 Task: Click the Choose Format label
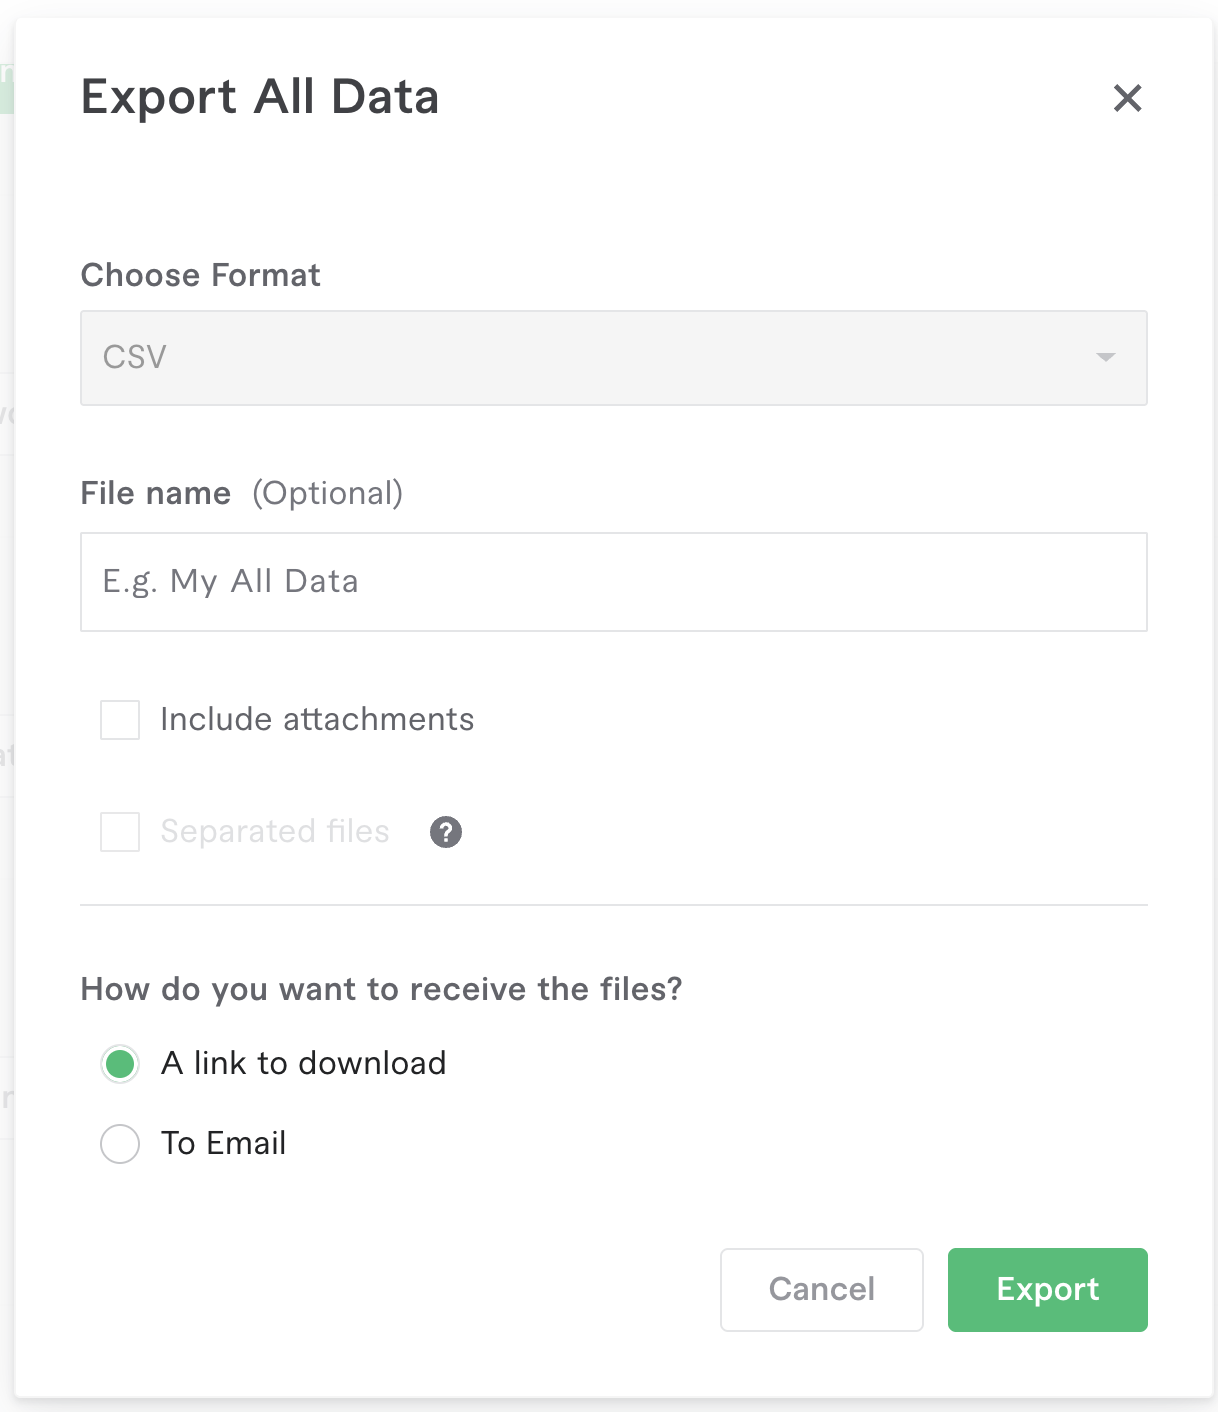tap(201, 275)
